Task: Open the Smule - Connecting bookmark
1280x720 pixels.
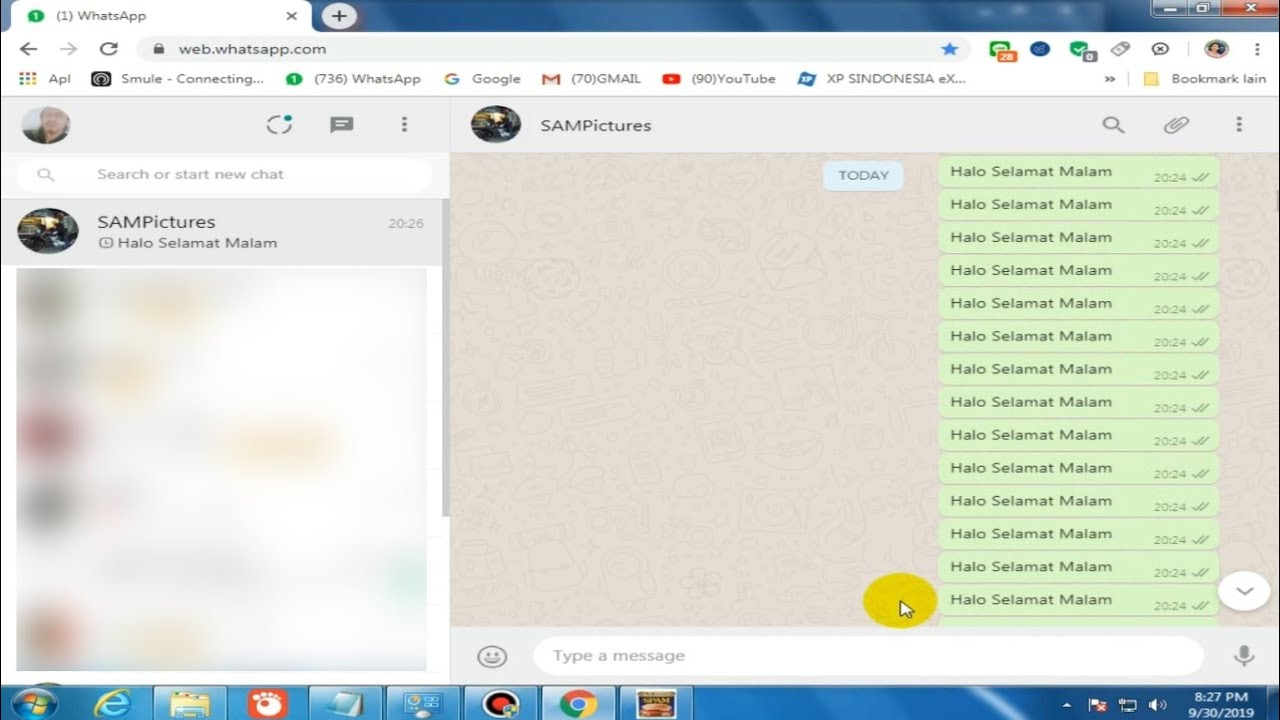Action: tap(178, 79)
